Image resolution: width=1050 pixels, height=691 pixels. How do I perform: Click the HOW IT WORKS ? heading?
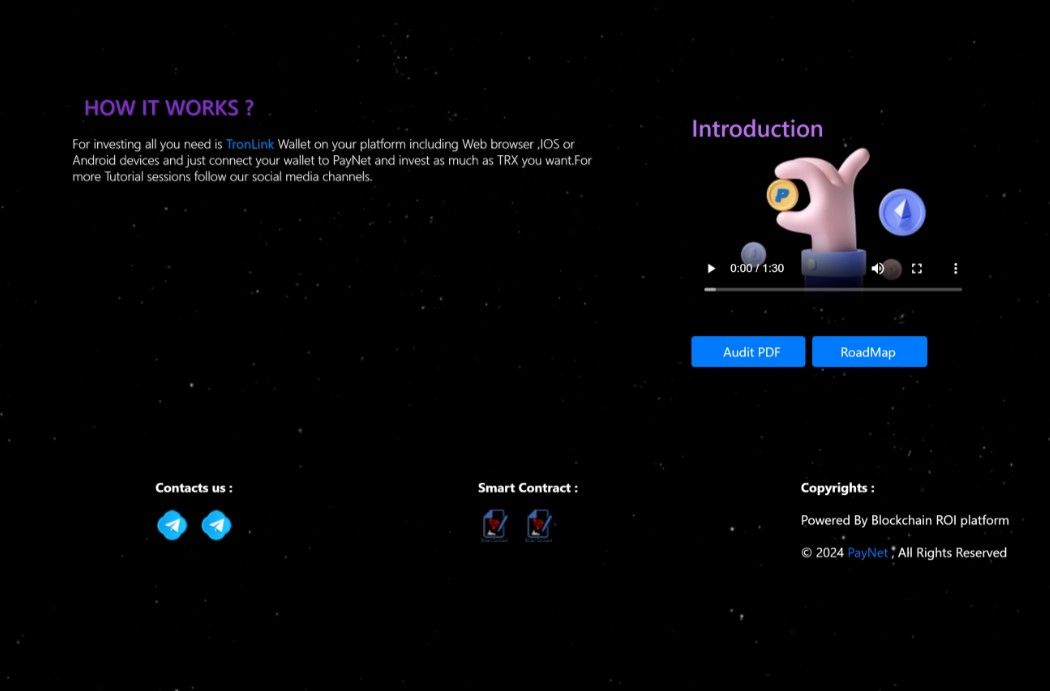pos(168,108)
